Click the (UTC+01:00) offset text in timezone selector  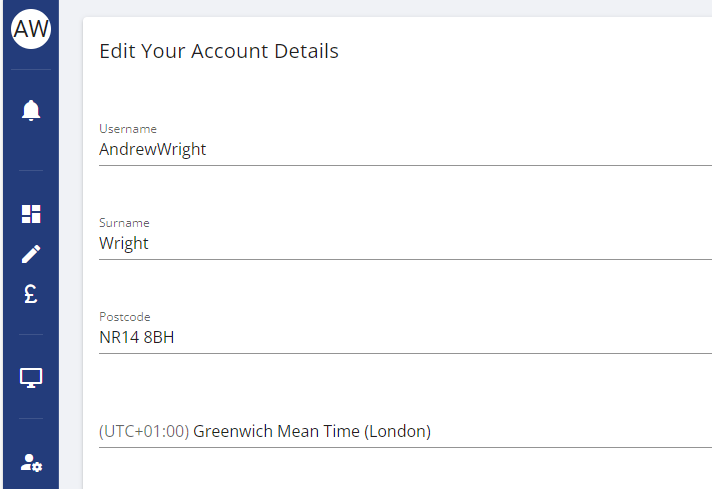click(144, 431)
